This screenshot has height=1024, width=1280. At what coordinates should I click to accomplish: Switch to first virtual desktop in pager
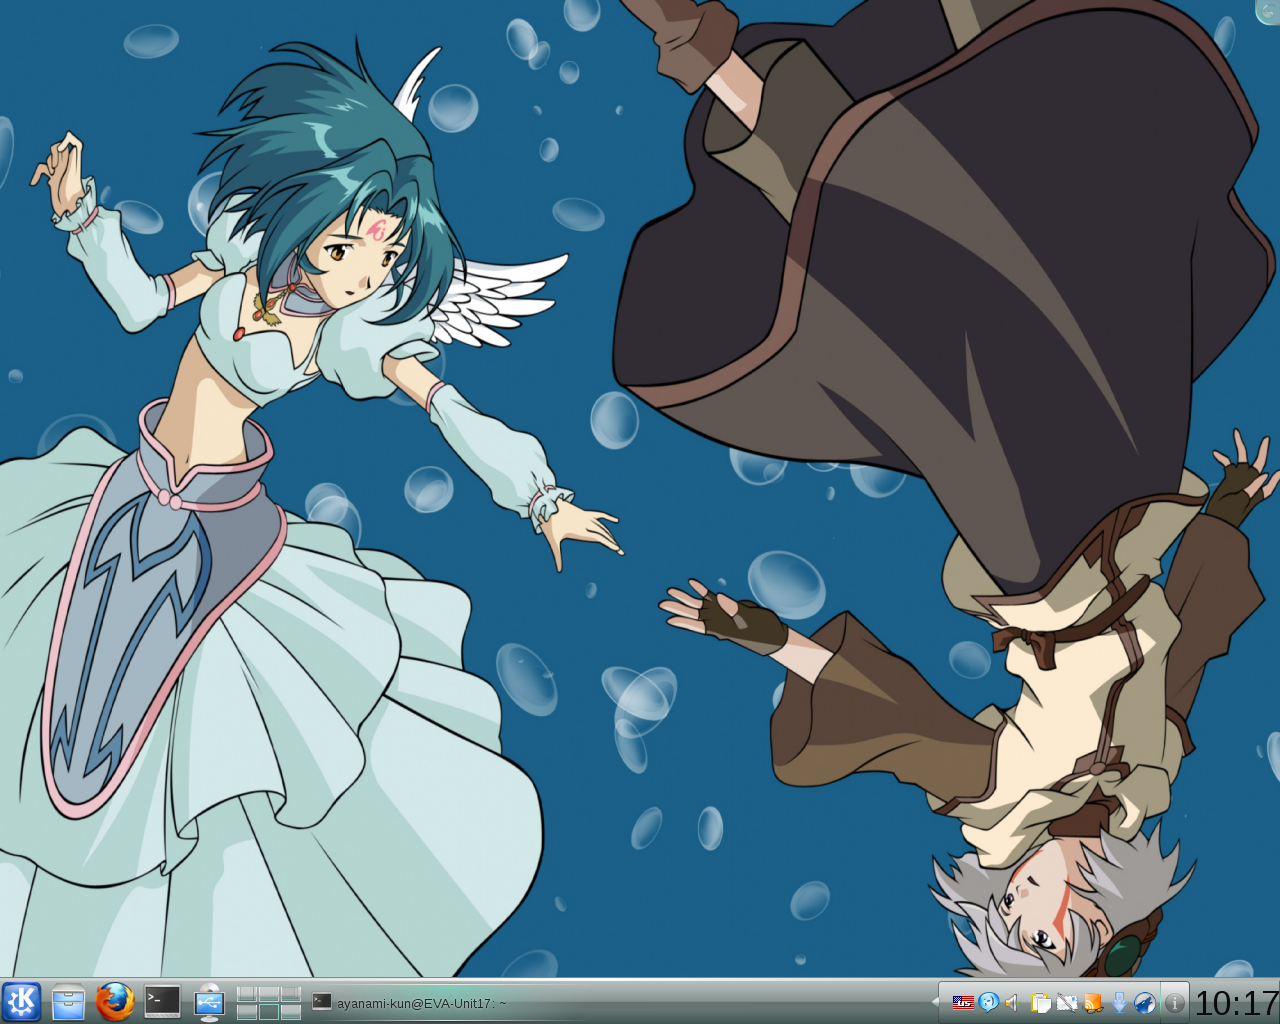pos(247,994)
